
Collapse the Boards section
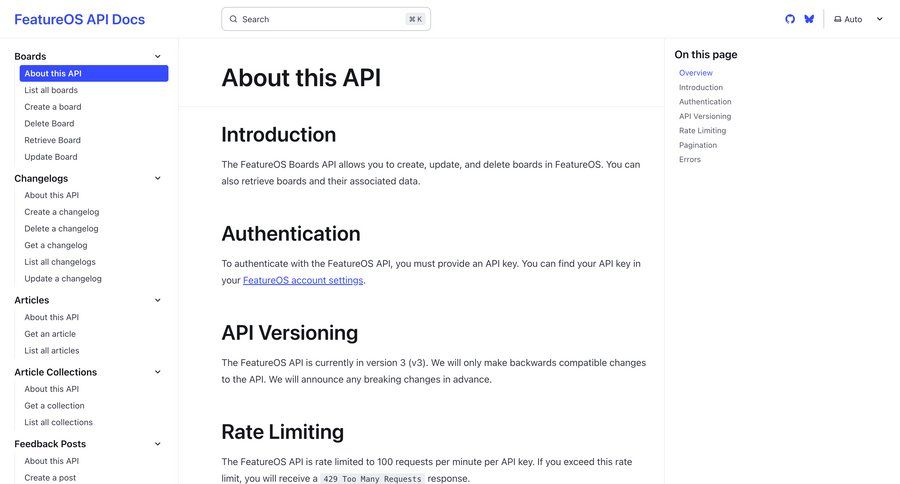[158, 56]
